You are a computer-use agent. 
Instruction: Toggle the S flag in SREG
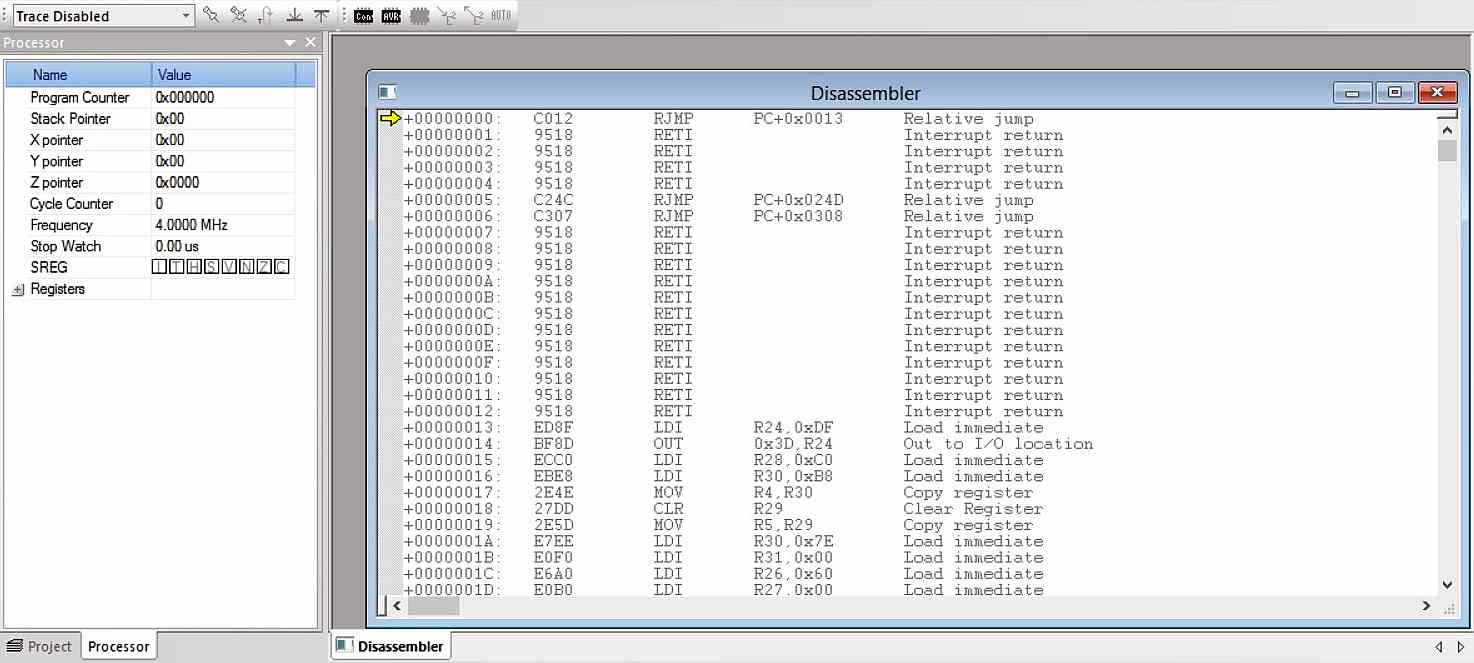pyautogui.click(x=212, y=267)
